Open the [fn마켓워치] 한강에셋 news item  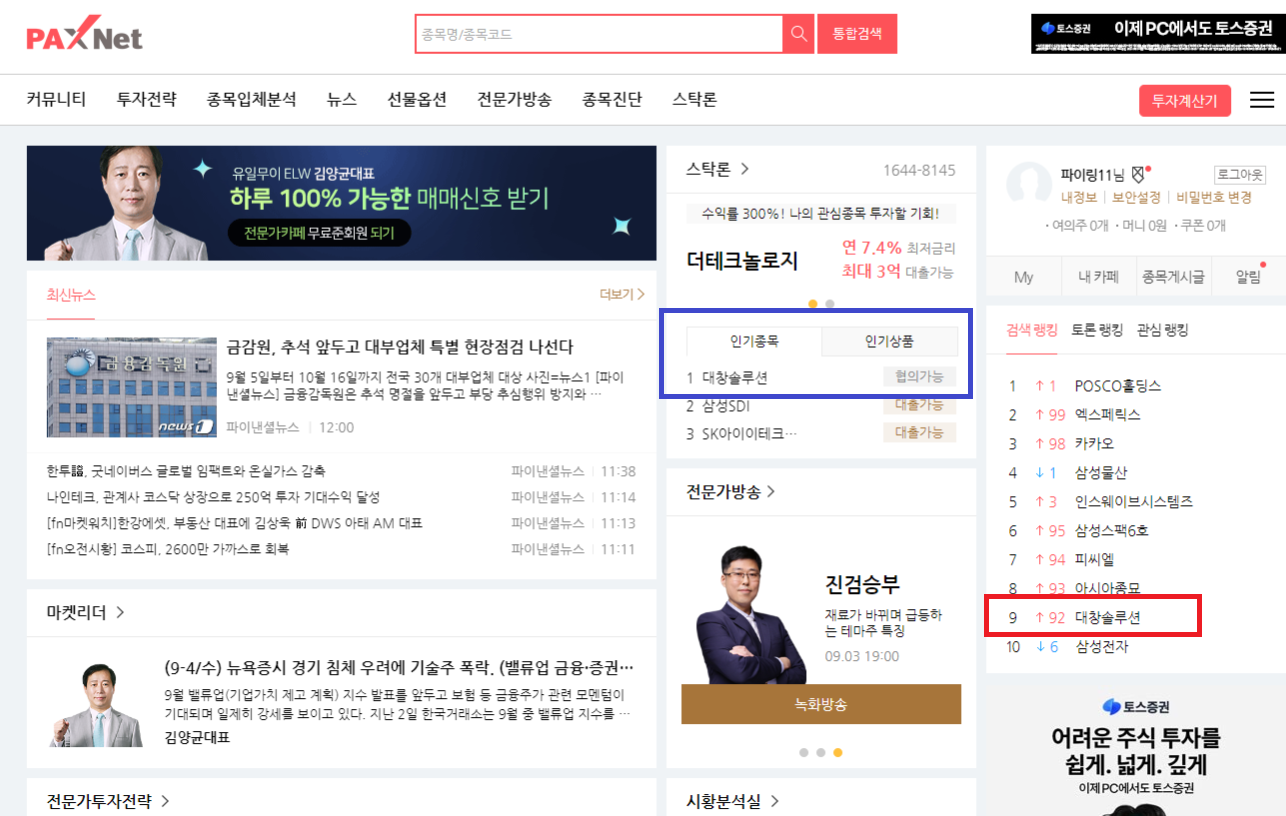pos(234,523)
